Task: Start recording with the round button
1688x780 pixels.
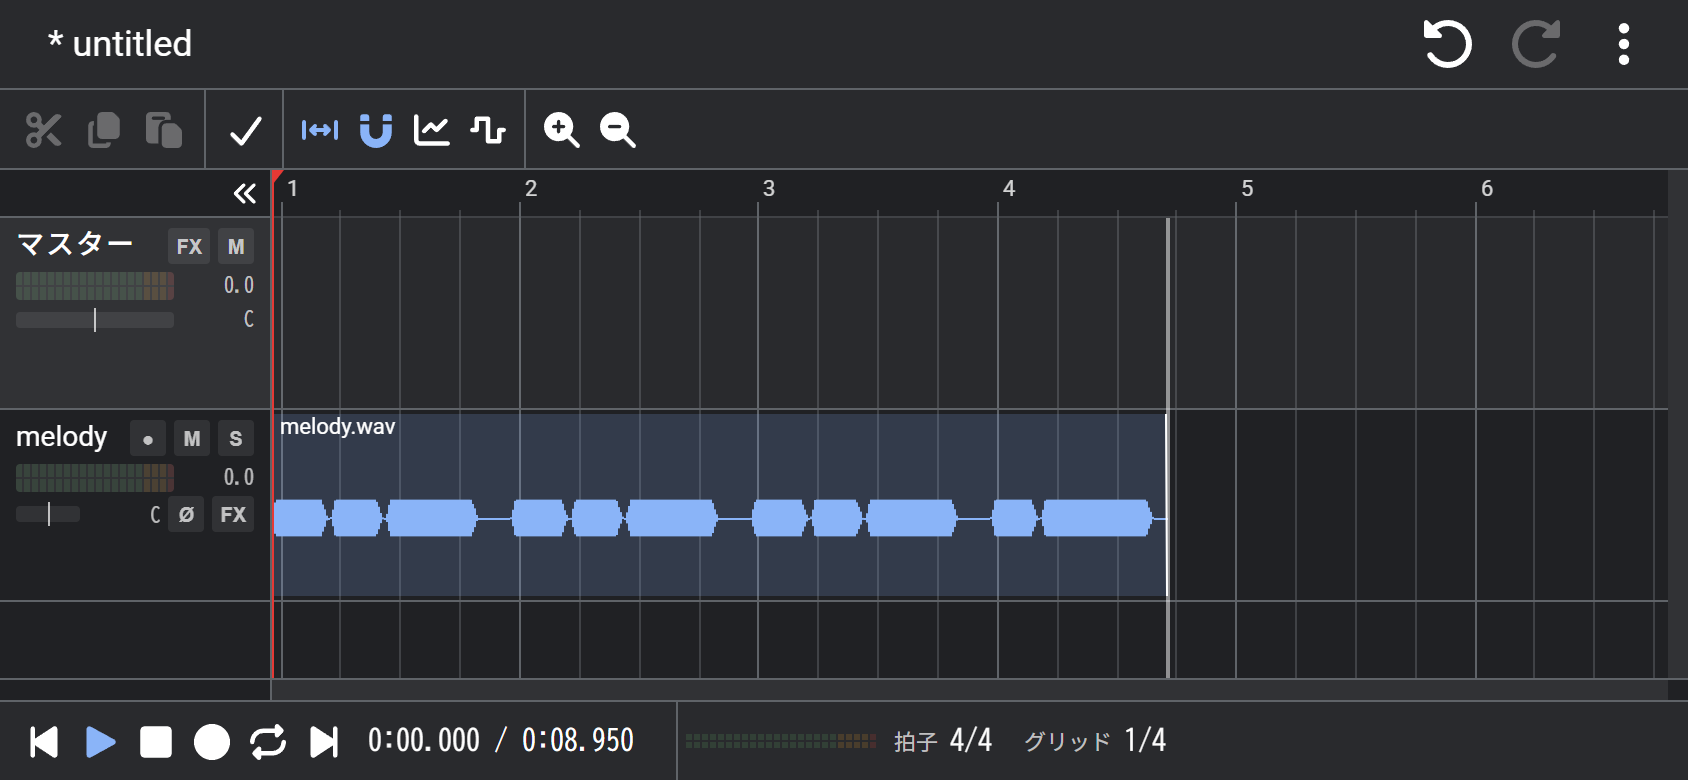Action: pos(212,742)
